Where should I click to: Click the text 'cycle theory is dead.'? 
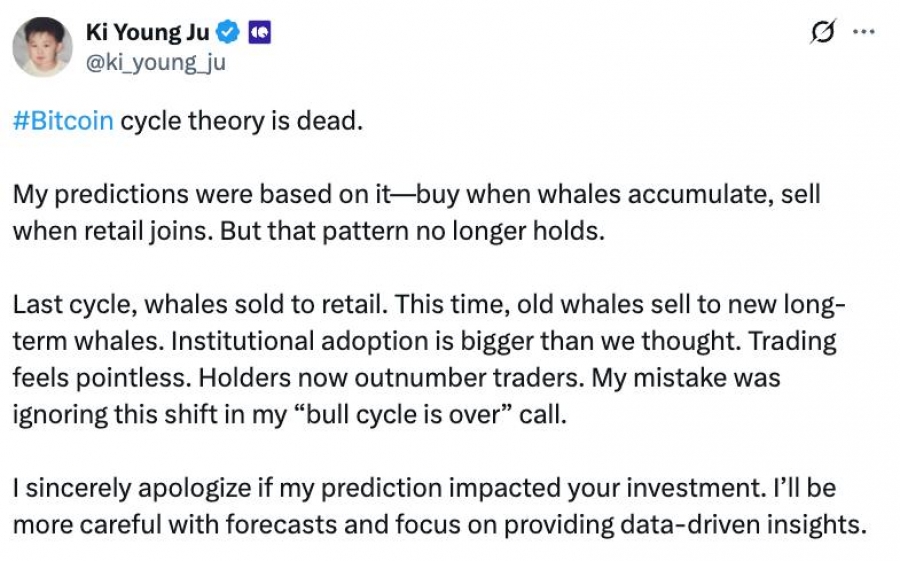pos(242,121)
